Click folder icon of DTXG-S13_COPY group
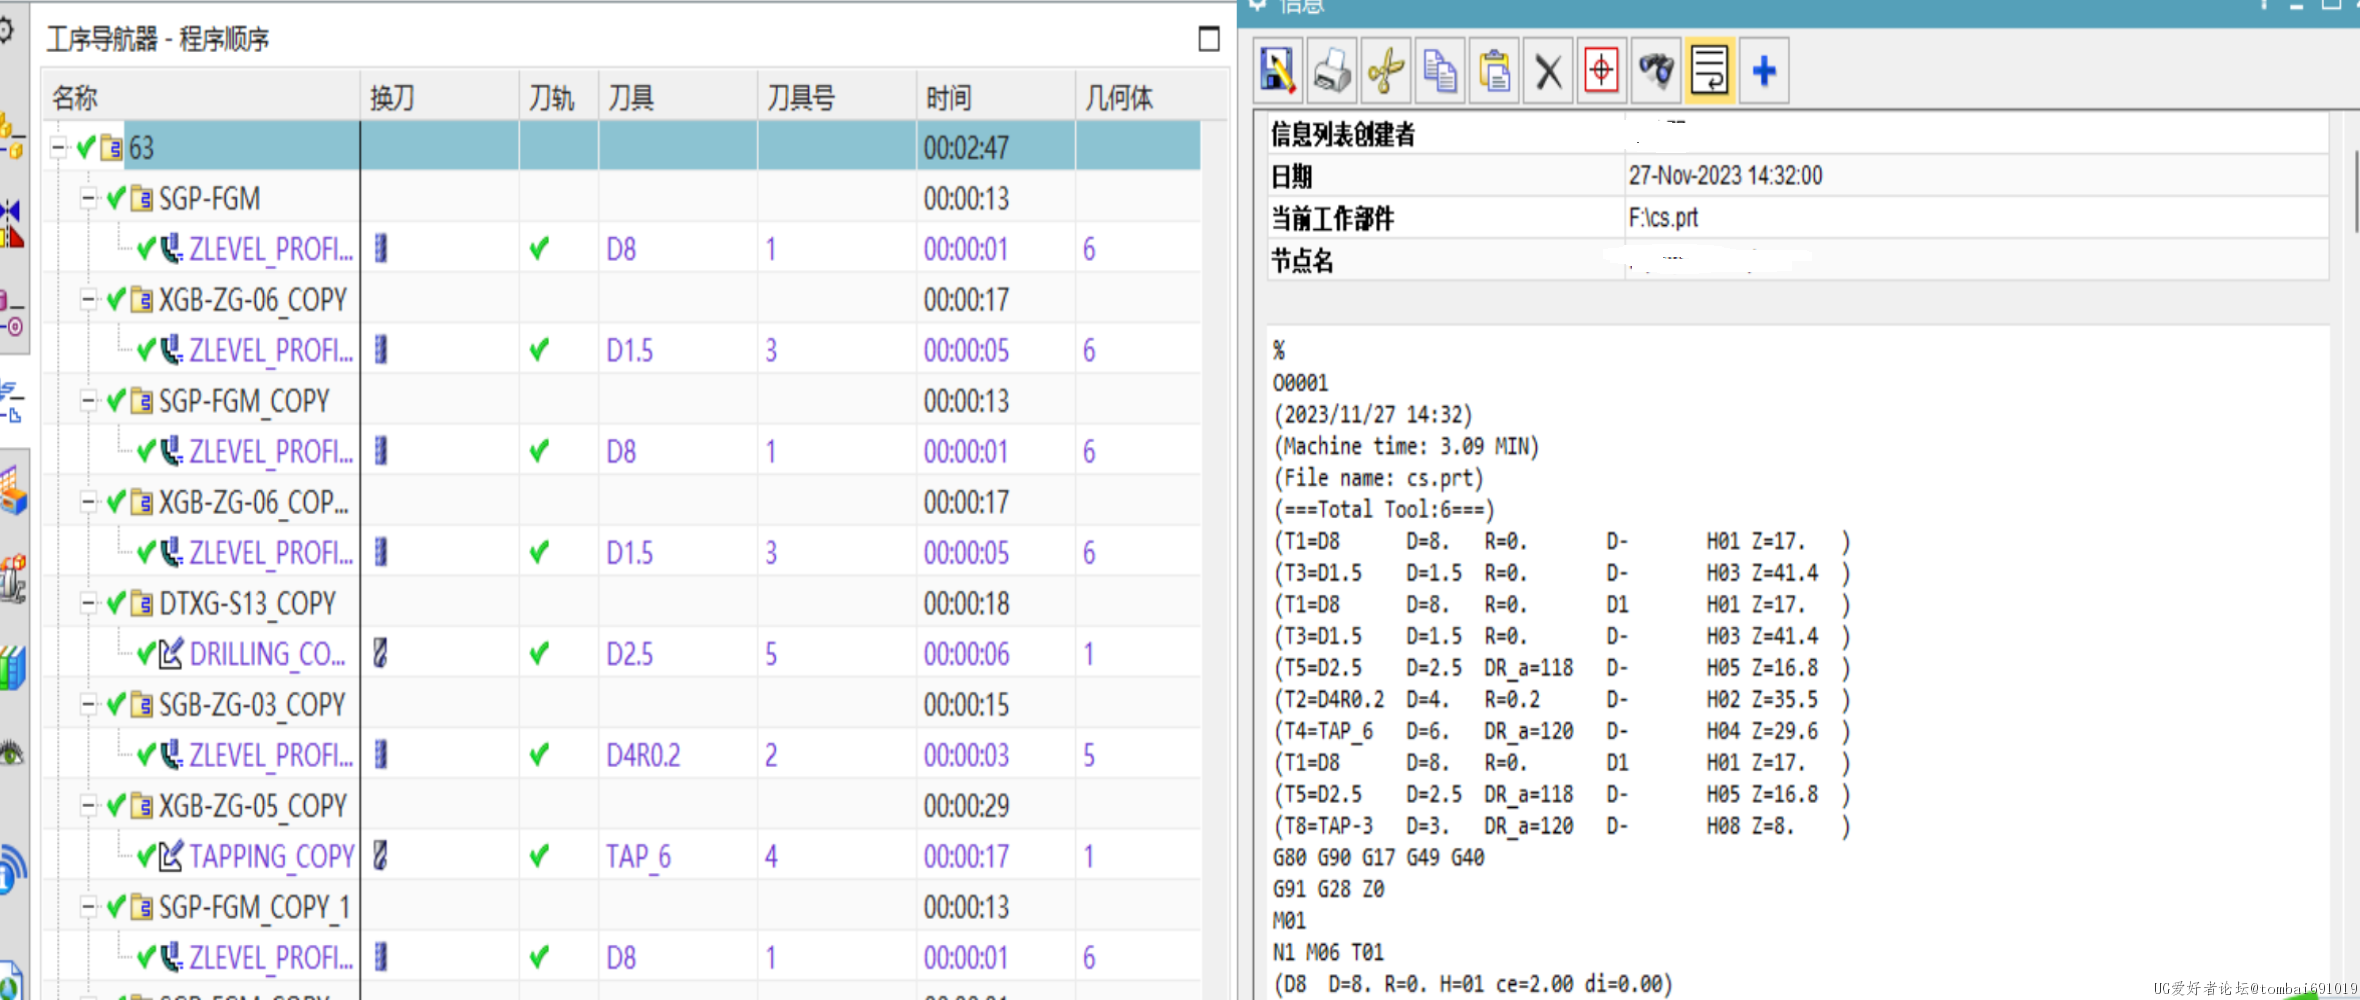This screenshot has height=1000, width=2360. [142, 603]
